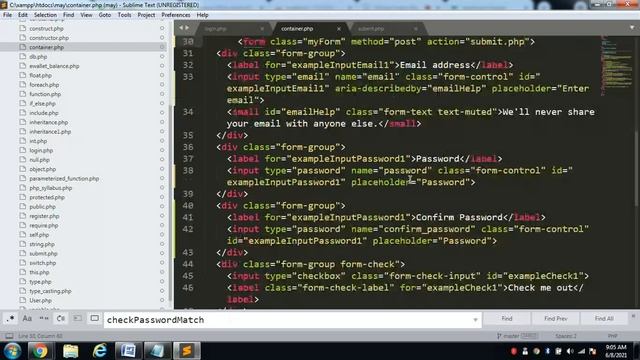Toggle whole word search option
This screenshot has height=360, width=640.
(44, 319)
